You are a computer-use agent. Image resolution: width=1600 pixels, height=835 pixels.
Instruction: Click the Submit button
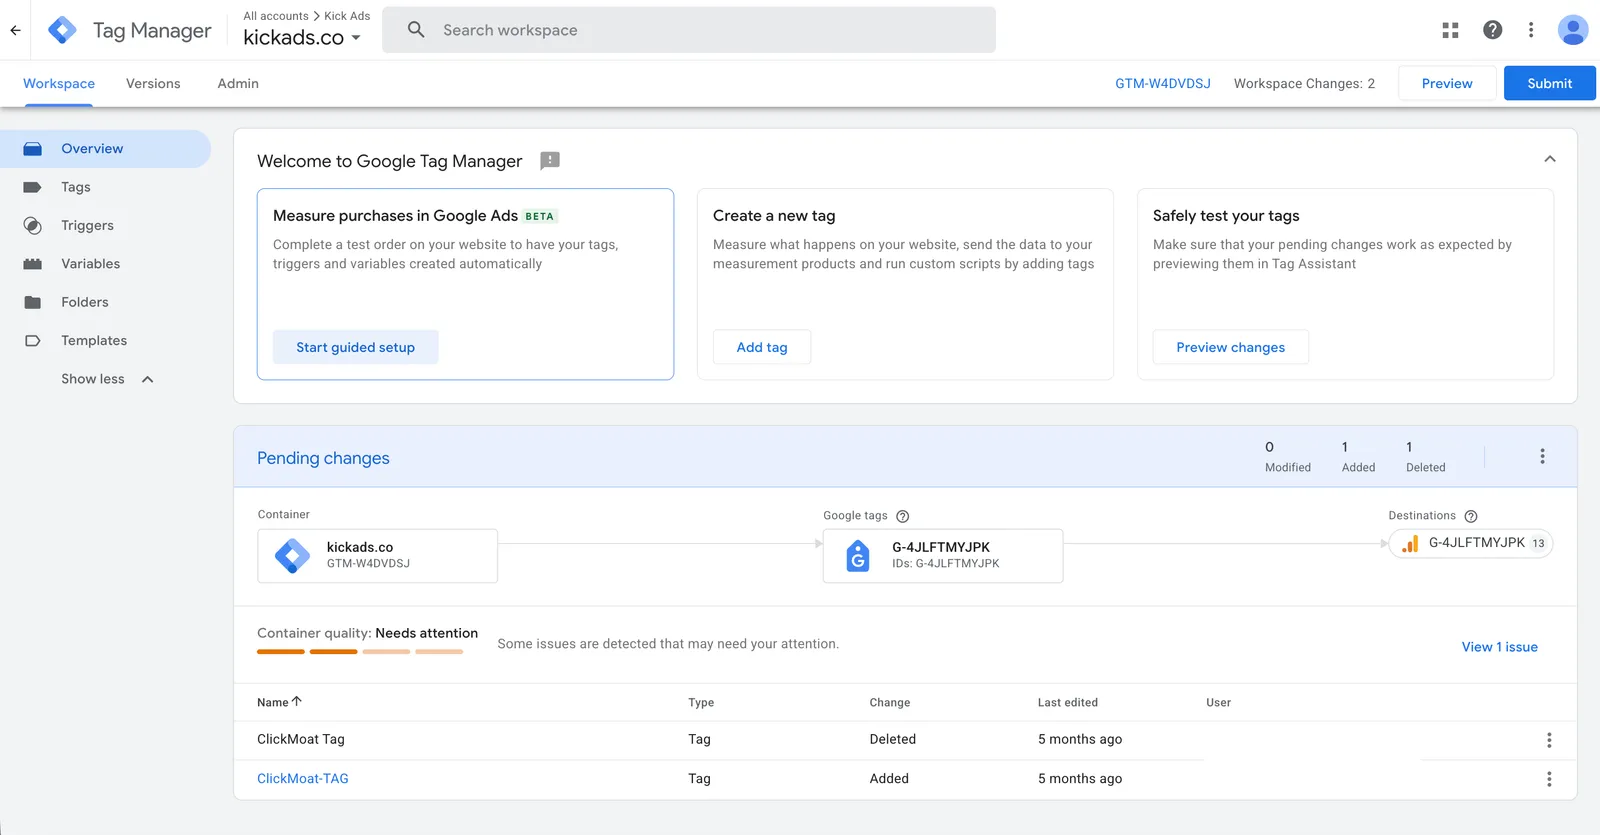(x=1550, y=83)
